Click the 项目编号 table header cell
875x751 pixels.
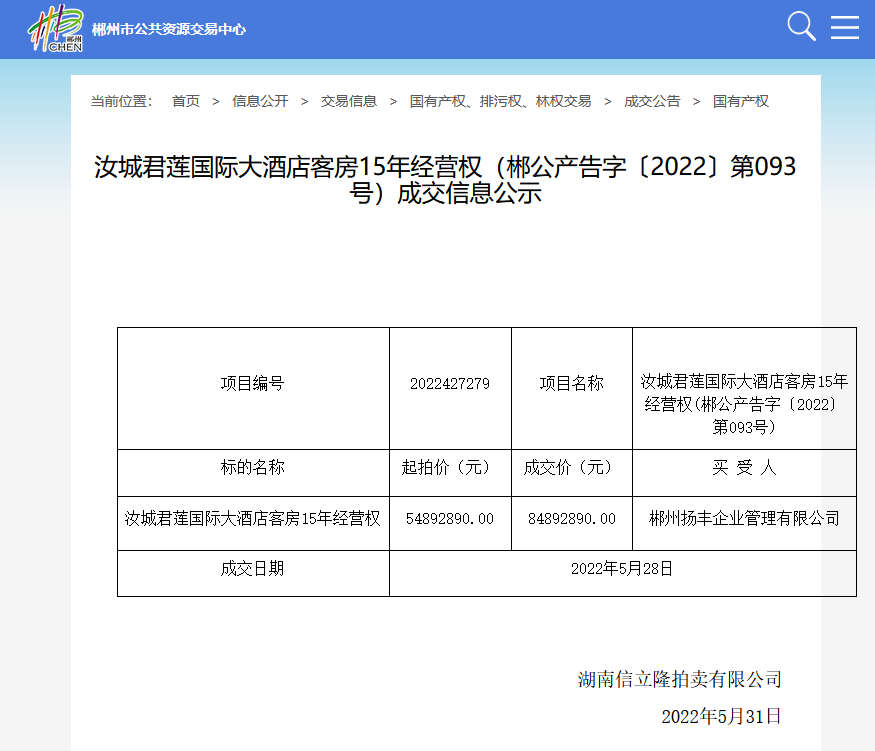(x=252, y=383)
